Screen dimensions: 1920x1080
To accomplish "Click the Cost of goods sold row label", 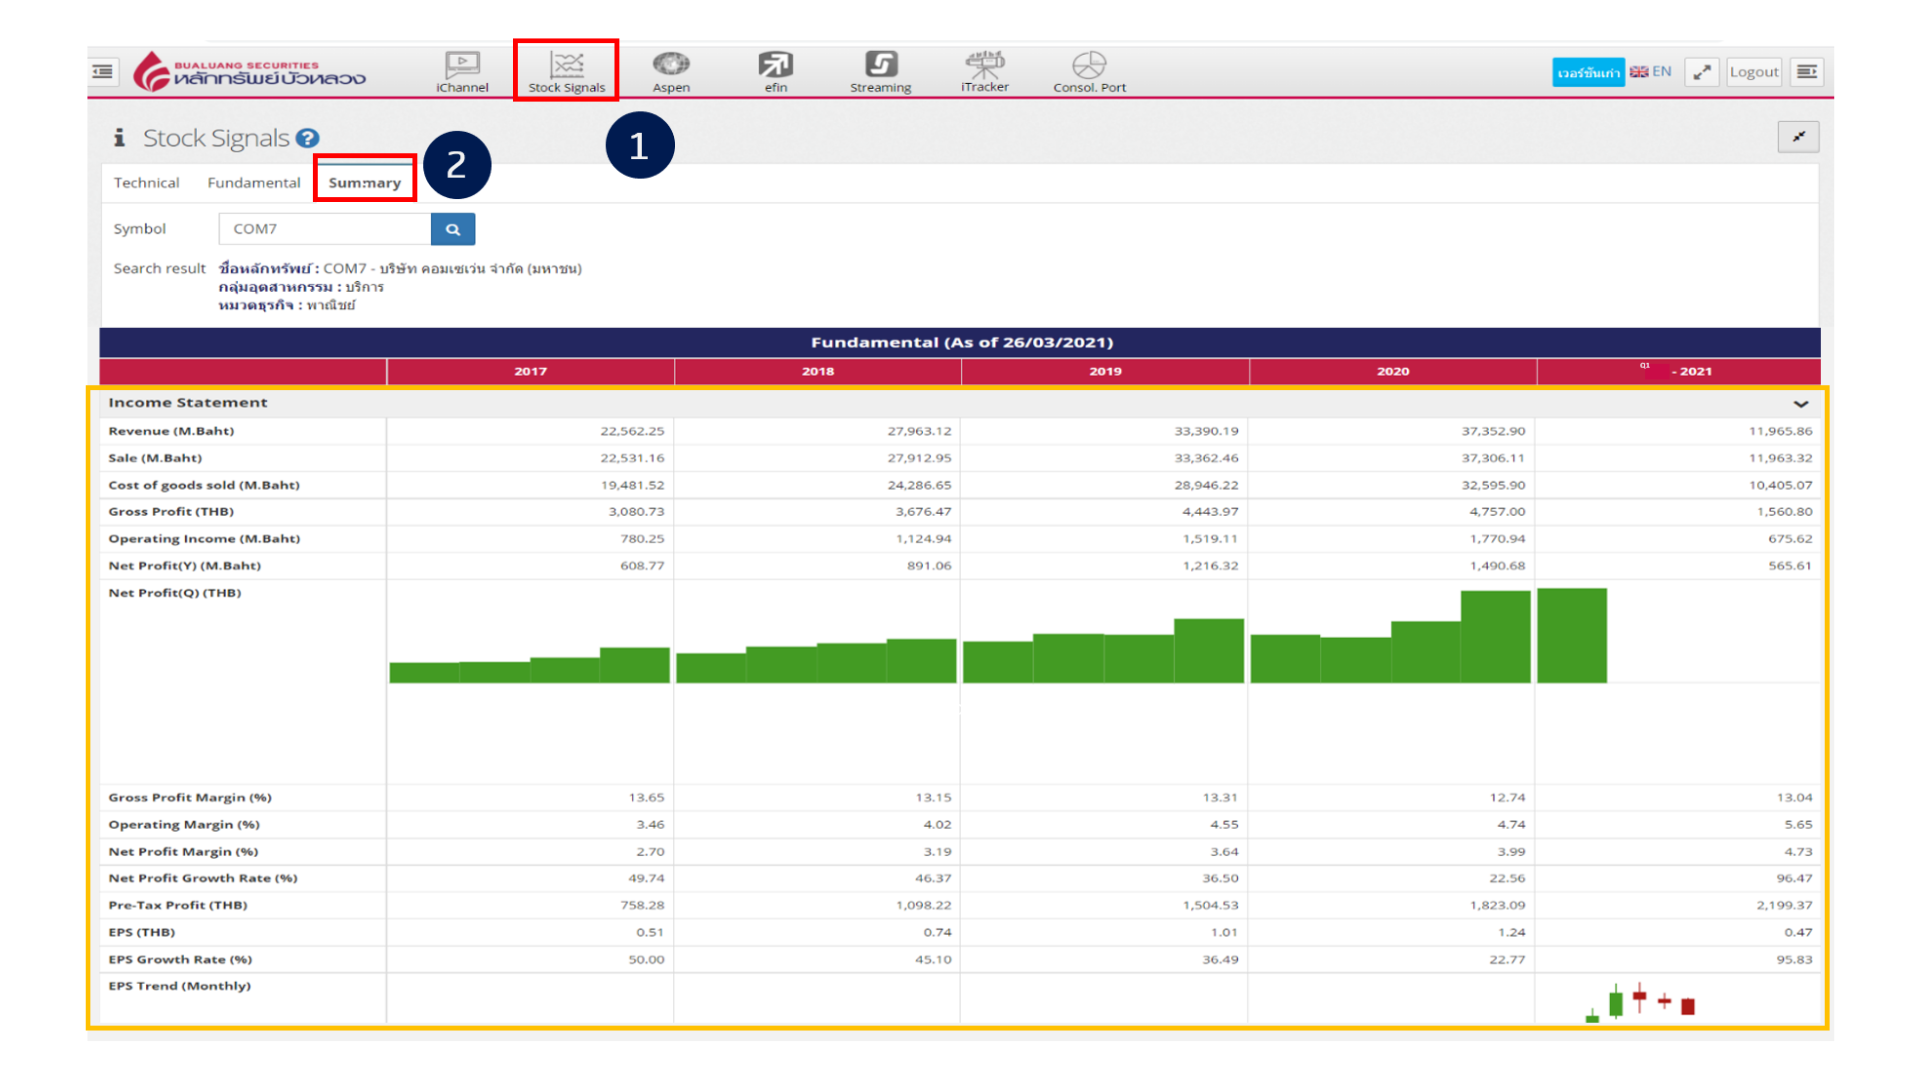I will click(204, 485).
